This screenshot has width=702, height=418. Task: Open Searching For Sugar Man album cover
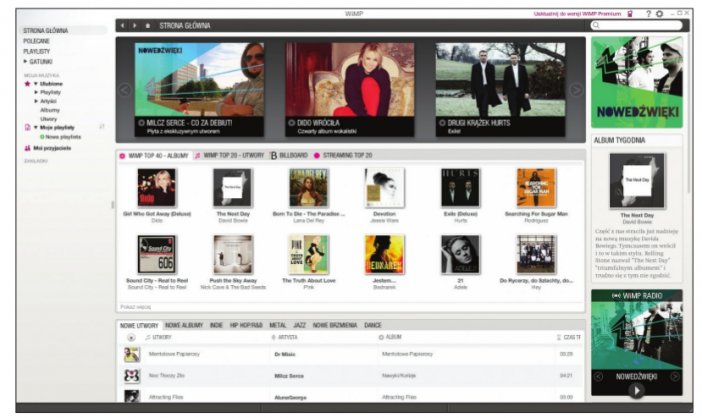coord(536,187)
